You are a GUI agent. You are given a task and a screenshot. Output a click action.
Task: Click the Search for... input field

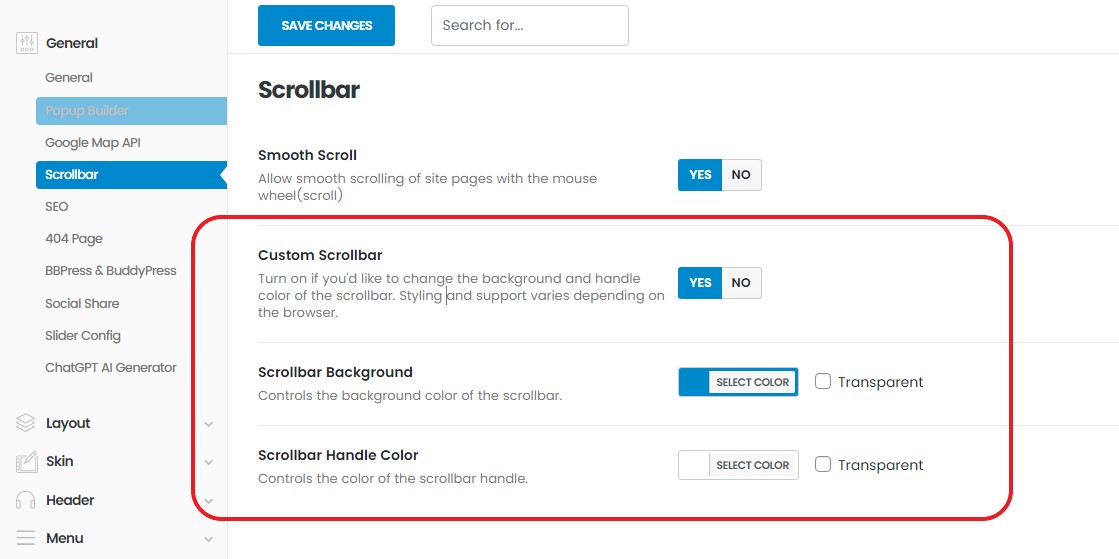coord(529,26)
